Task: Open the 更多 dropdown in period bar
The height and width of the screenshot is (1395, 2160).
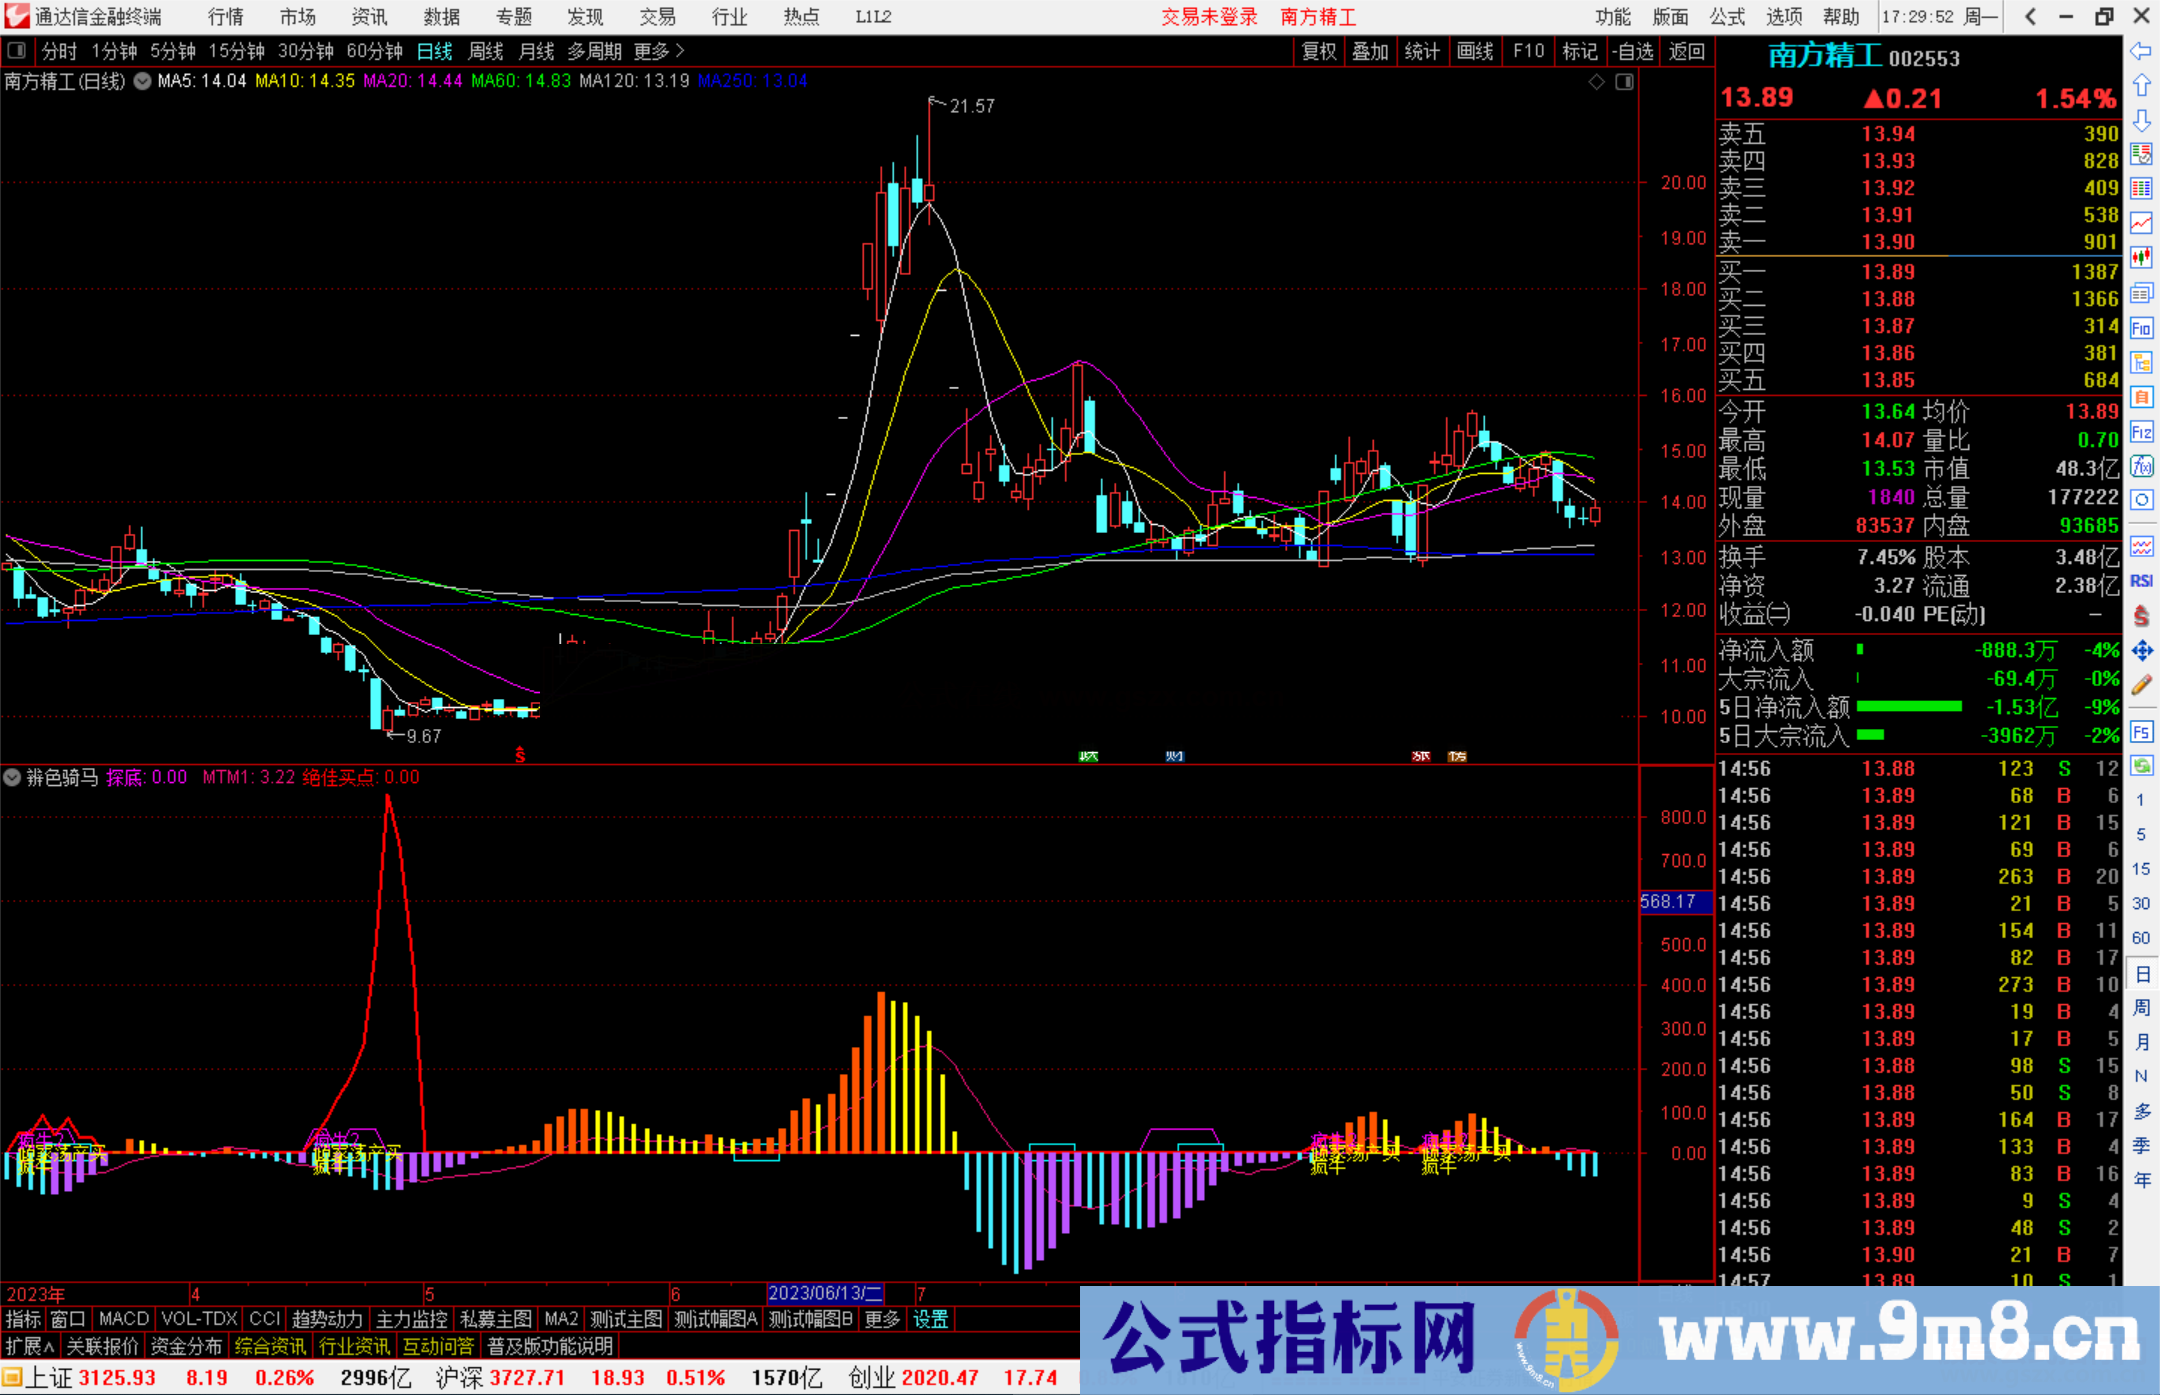Action: click(x=650, y=51)
